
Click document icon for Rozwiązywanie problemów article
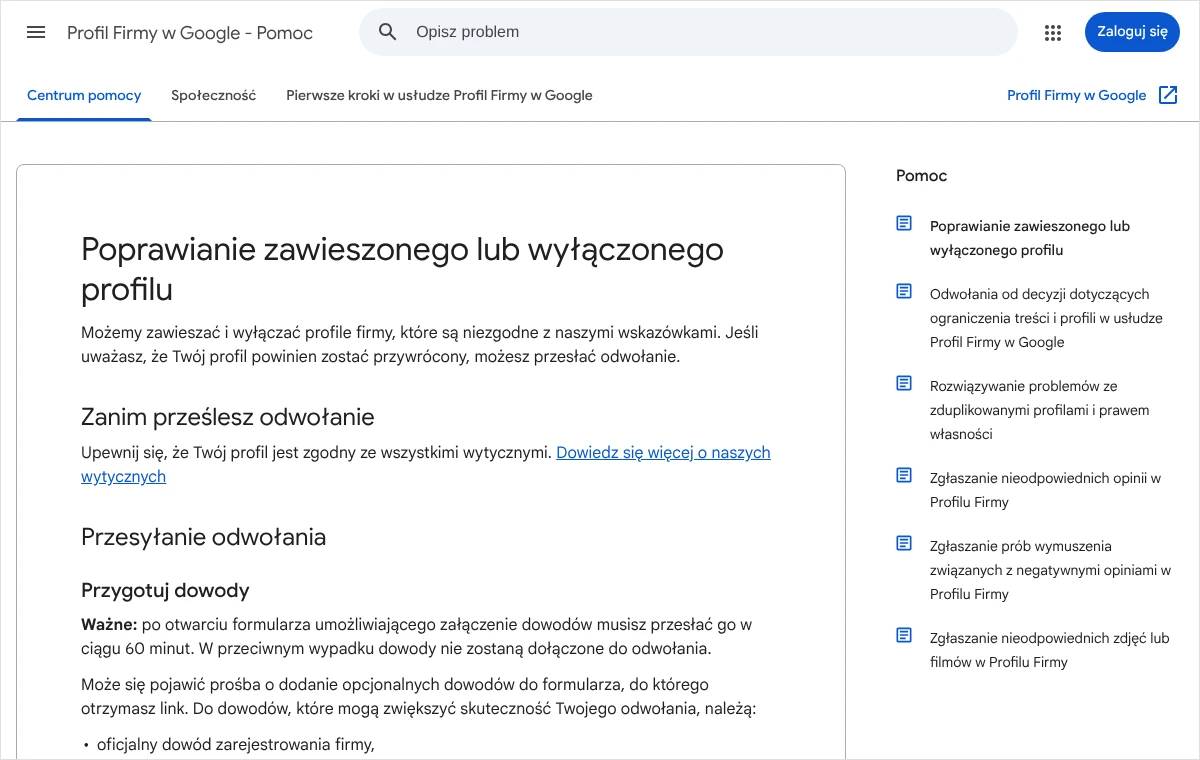[904, 384]
